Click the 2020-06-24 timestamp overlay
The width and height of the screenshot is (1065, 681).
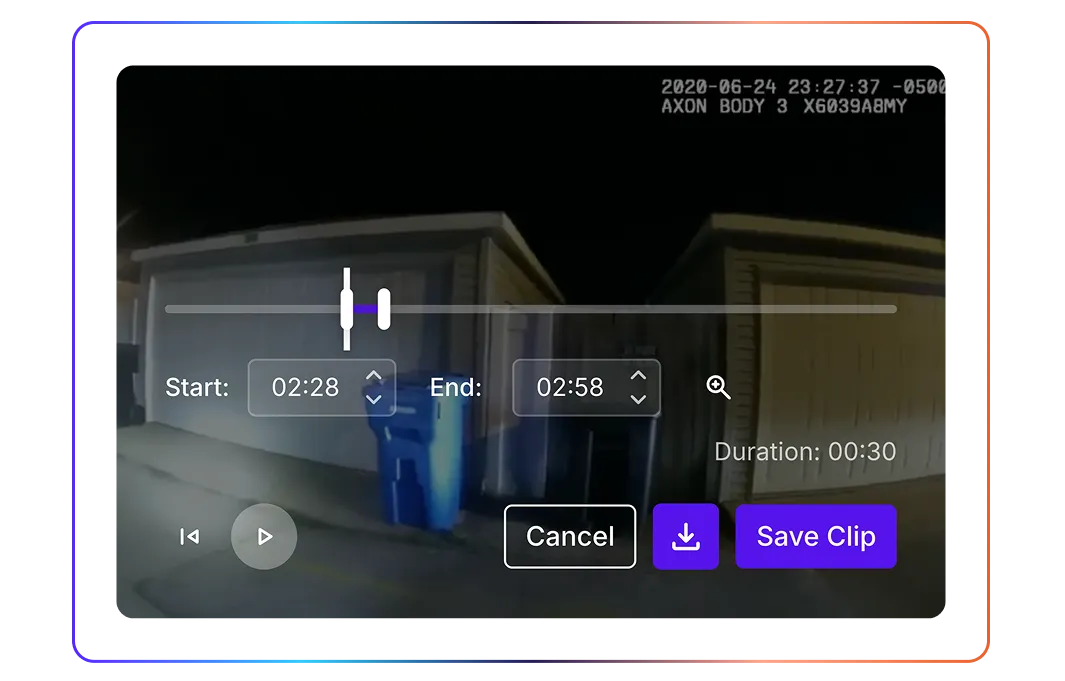(x=803, y=87)
